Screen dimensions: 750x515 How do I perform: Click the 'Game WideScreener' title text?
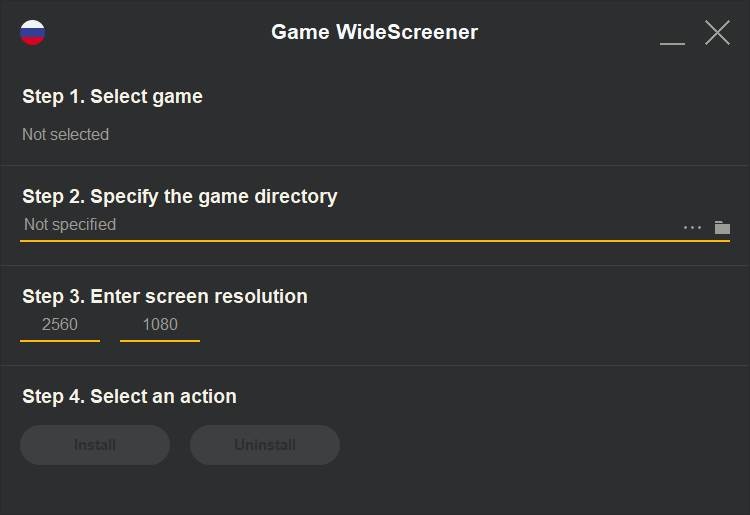click(374, 32)
